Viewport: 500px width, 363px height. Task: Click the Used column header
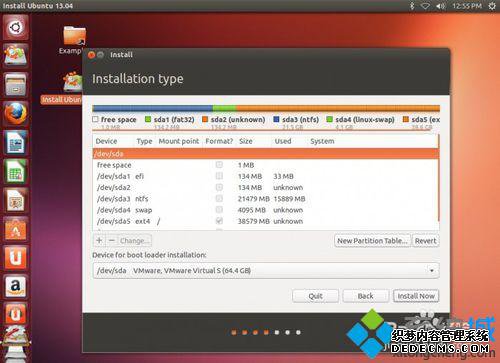pyautogui.click(x=283, y=141)
